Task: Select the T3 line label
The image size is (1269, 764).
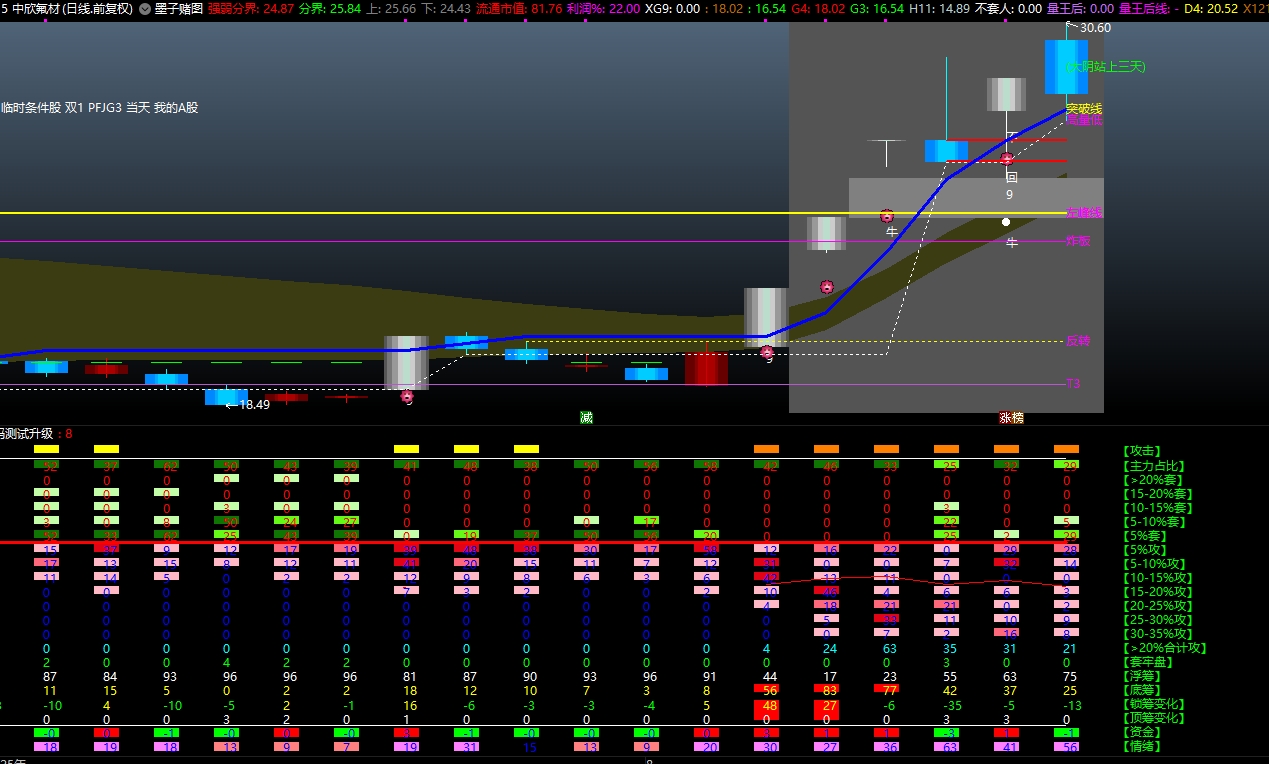Action: point(1073,384)
